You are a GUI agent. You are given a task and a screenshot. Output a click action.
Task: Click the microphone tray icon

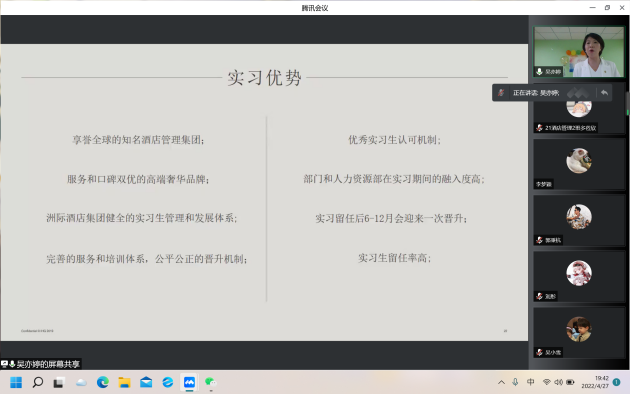(x=515, y=382)
